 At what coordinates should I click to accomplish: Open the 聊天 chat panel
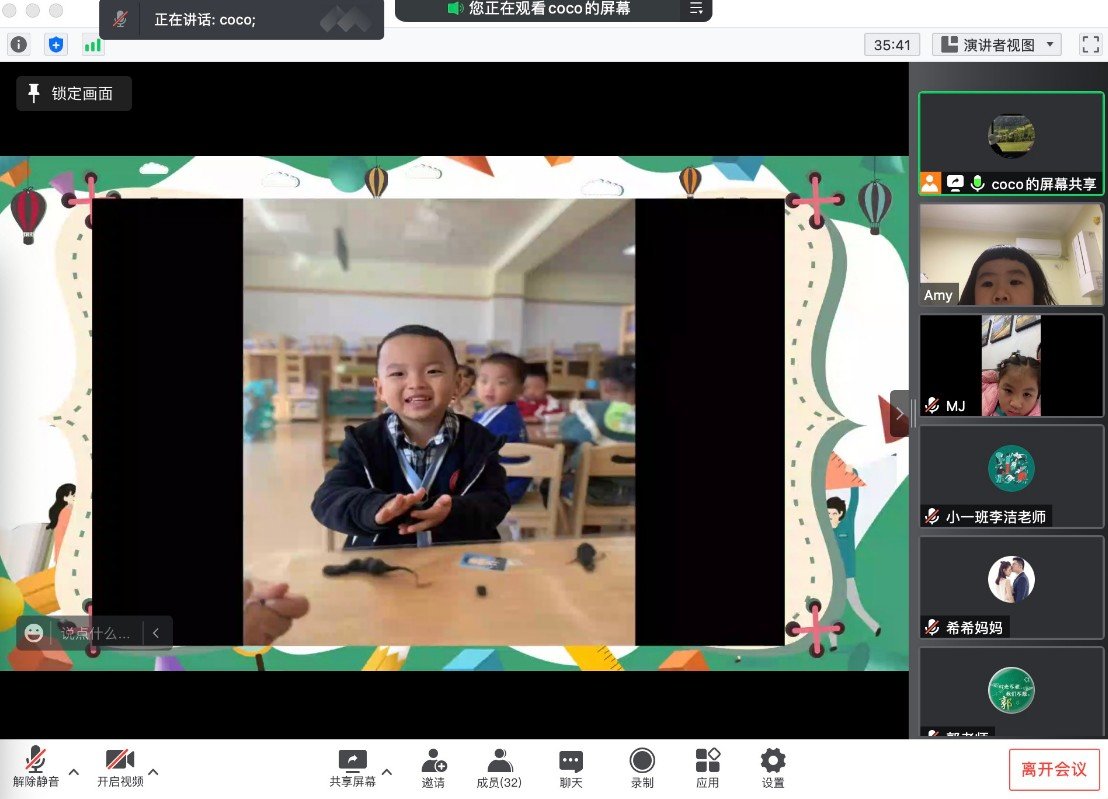(571, 768)
